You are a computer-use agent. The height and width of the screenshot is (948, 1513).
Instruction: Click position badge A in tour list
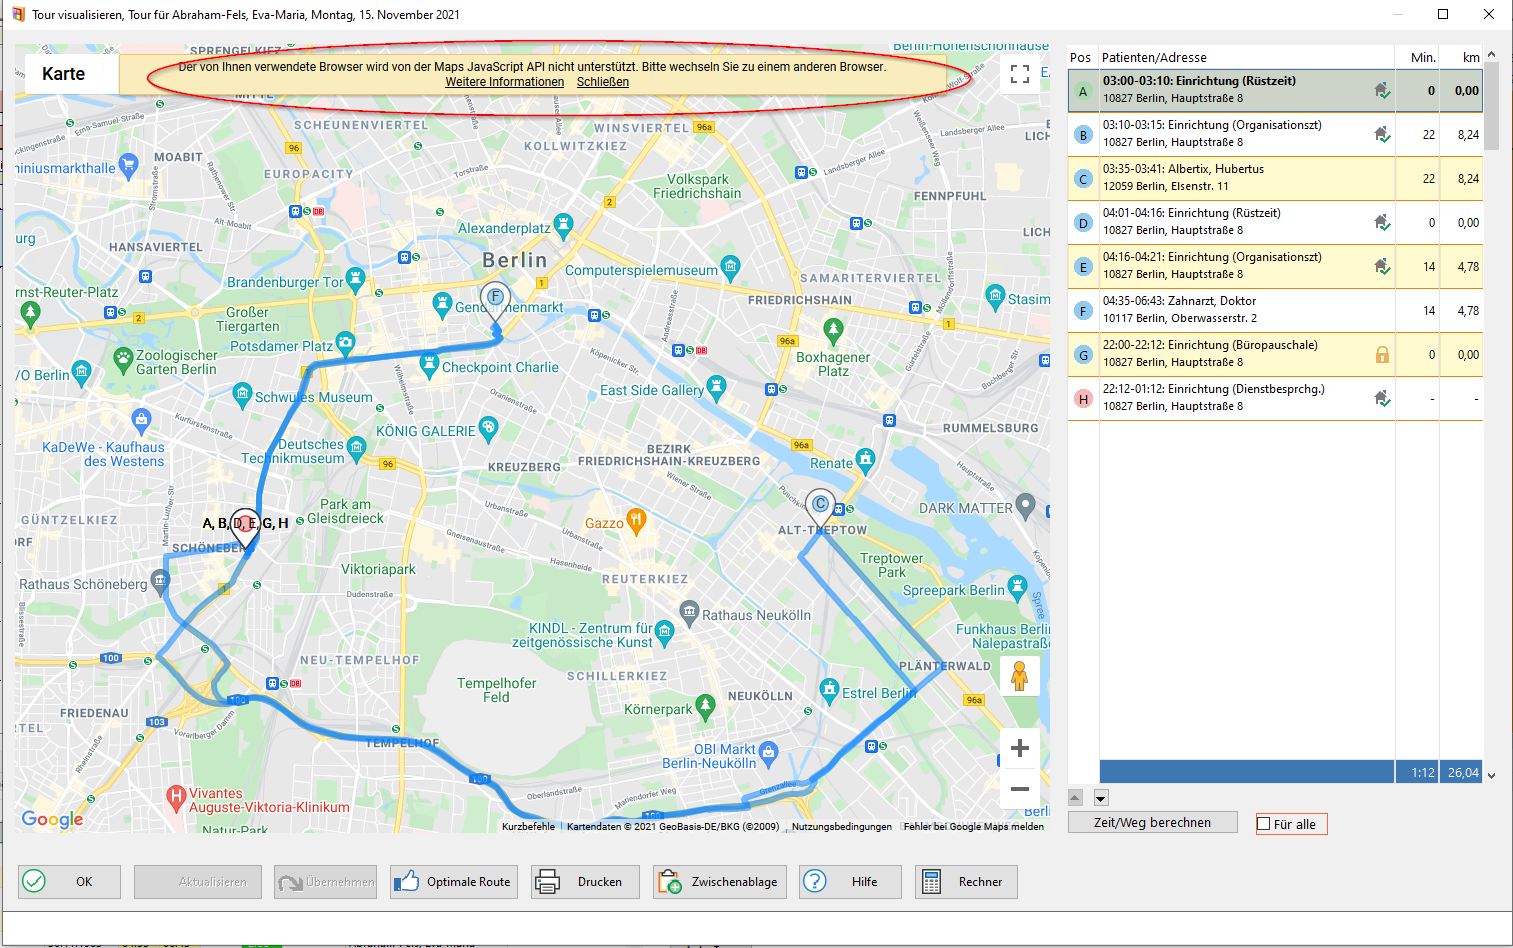pyautogui.click(x=1082, y=91)
